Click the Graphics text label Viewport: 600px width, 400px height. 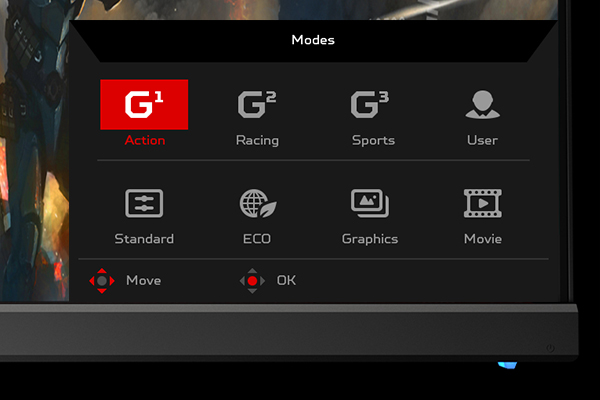coord(370,239)
